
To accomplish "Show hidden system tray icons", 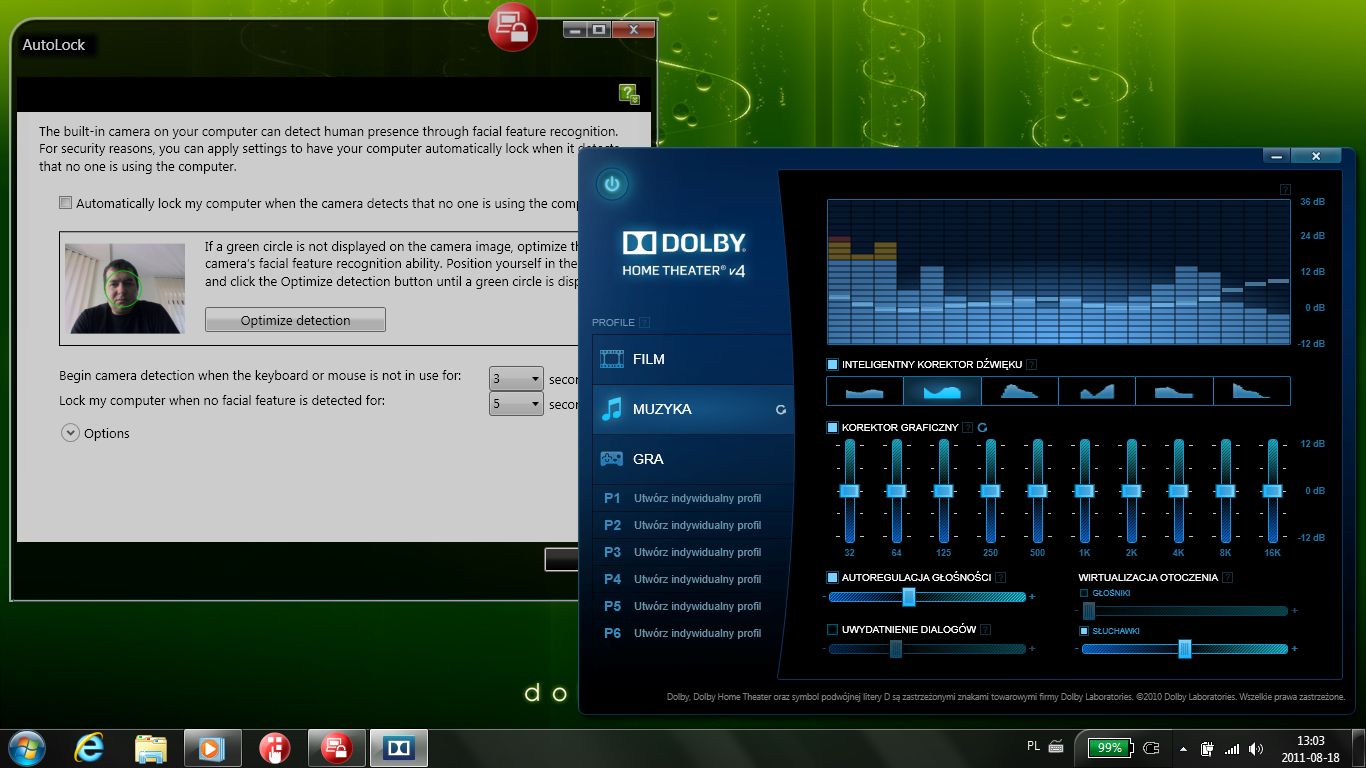I will [x=1184, y=748].
